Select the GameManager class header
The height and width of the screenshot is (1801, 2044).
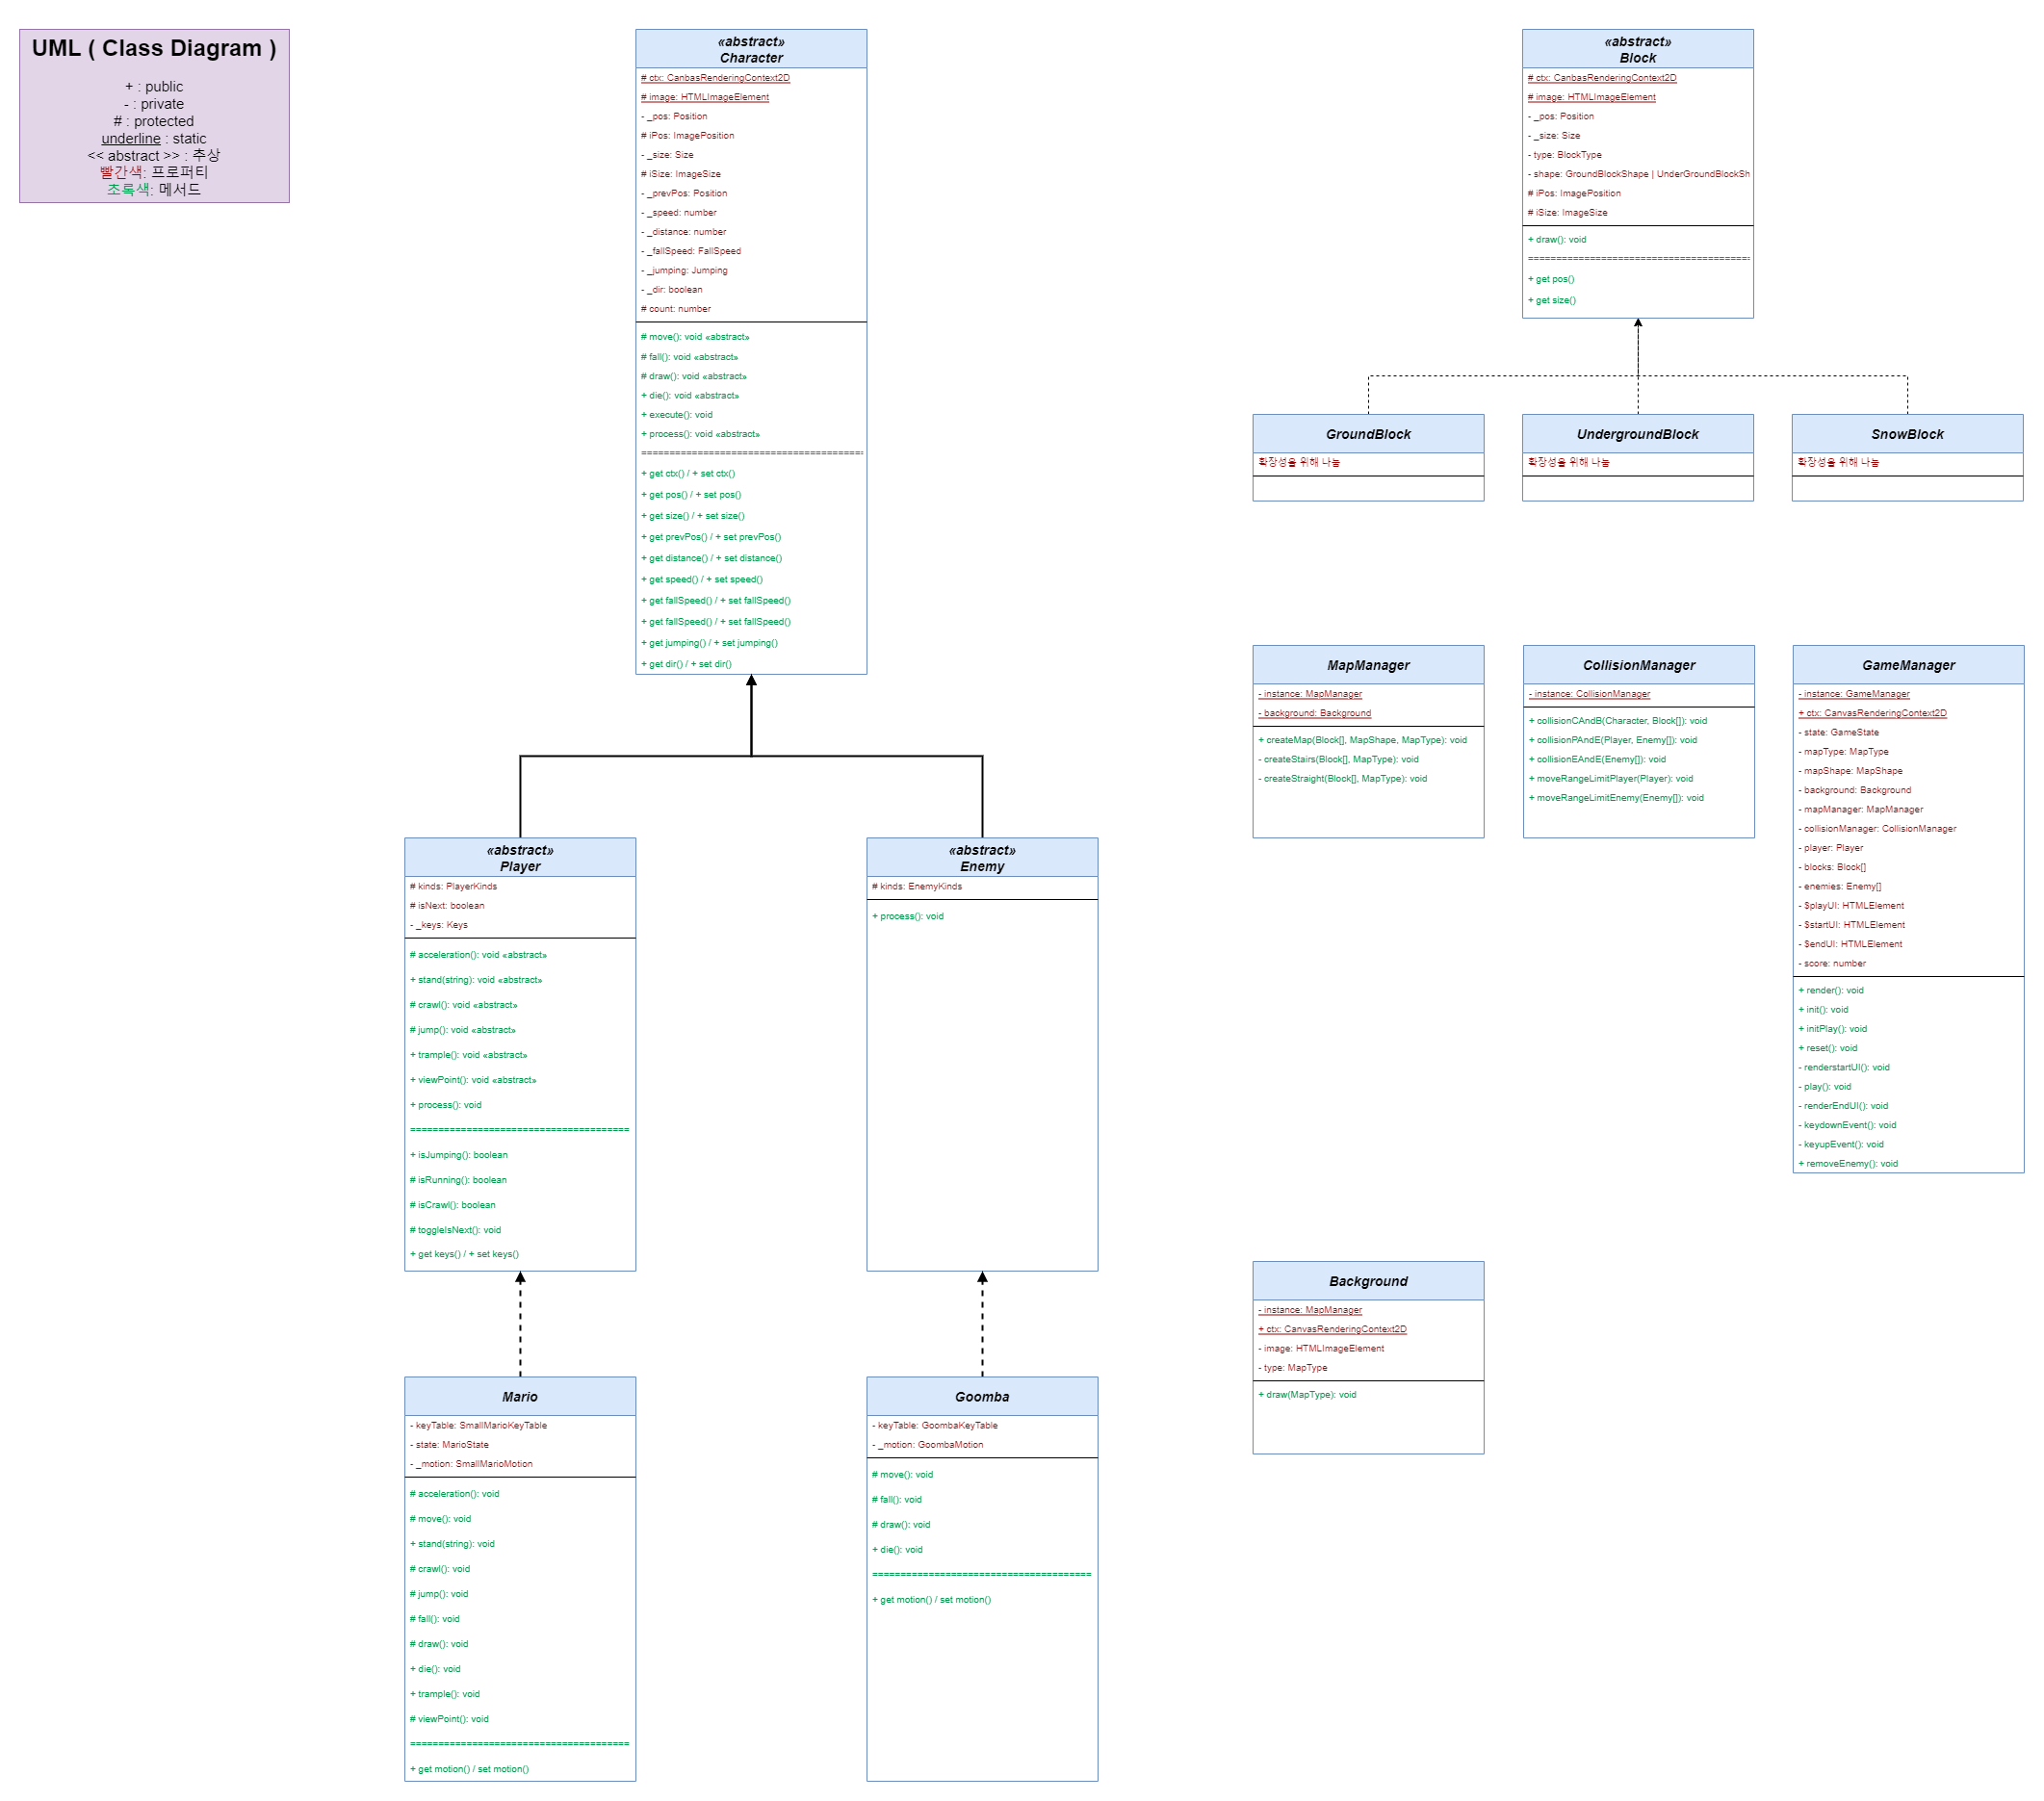[x=1907, y=665]
